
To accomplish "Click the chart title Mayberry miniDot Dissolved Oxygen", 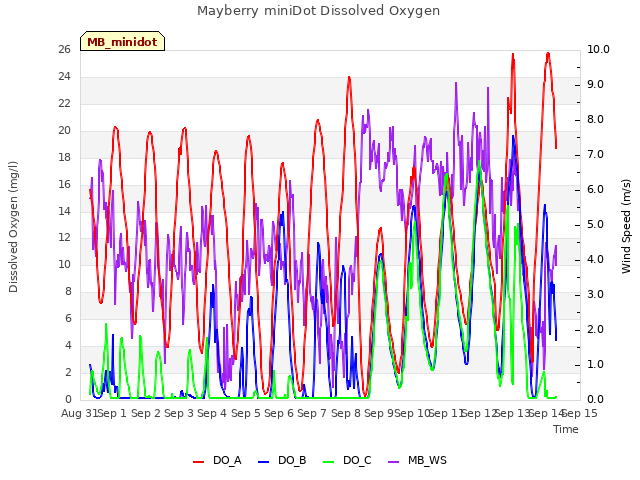I will (x=318, y=11).
